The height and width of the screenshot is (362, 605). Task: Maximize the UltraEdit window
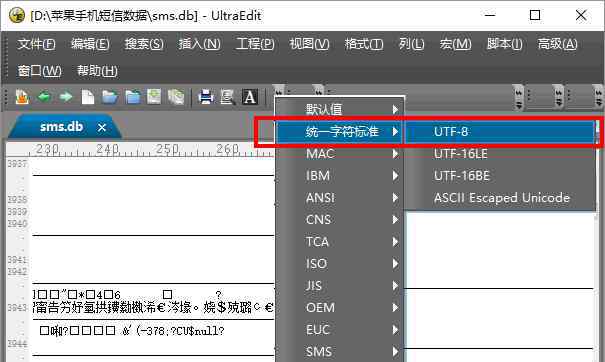(x=535, y=15)
